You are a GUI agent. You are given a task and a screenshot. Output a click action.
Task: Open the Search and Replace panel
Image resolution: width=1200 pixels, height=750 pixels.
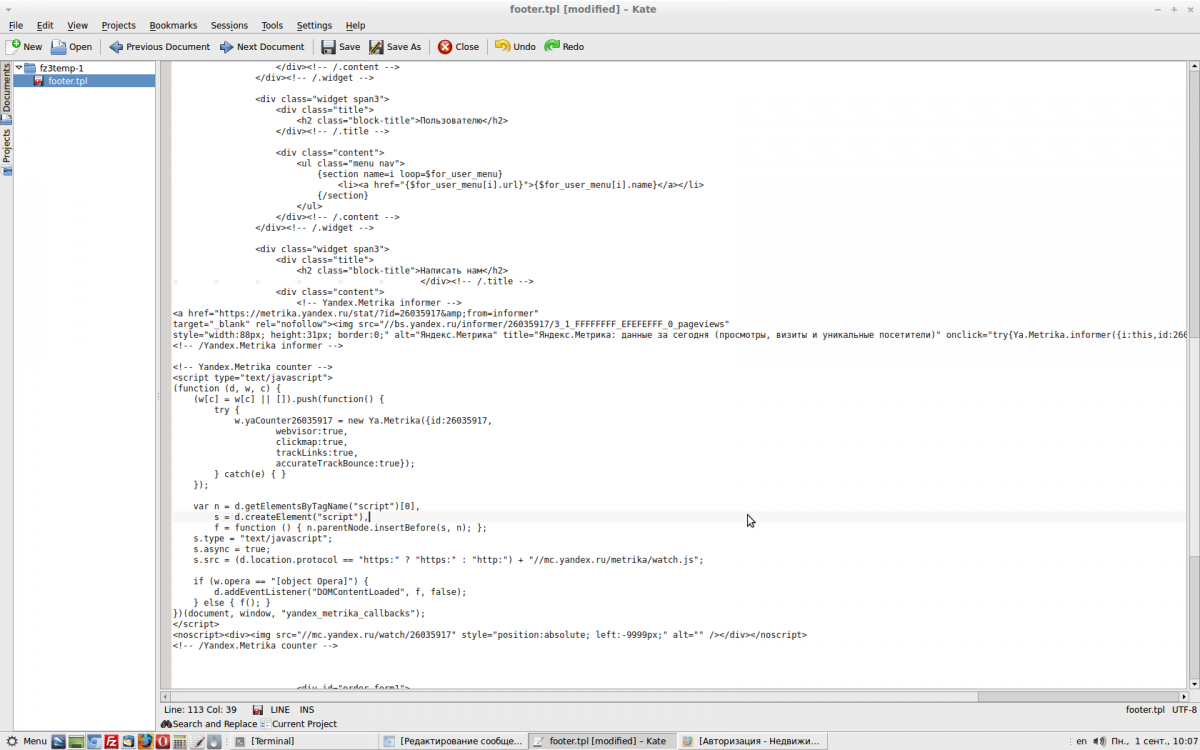tap(209, 724)
